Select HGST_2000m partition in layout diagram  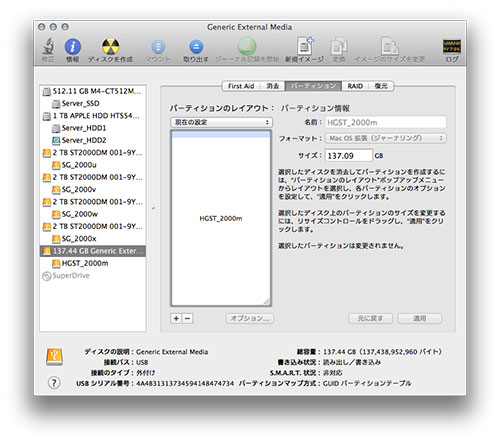coord(221,218)
